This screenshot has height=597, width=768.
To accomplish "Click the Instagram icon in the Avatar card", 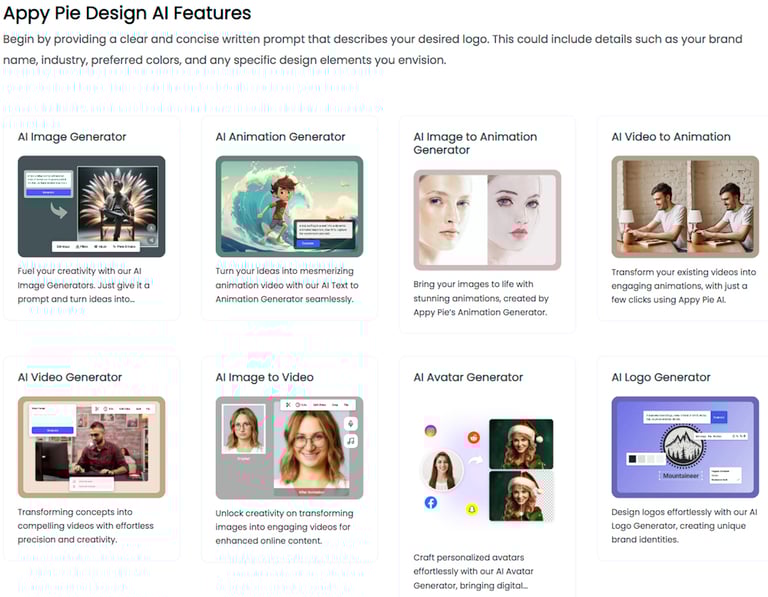I will [x=431, y=431].
